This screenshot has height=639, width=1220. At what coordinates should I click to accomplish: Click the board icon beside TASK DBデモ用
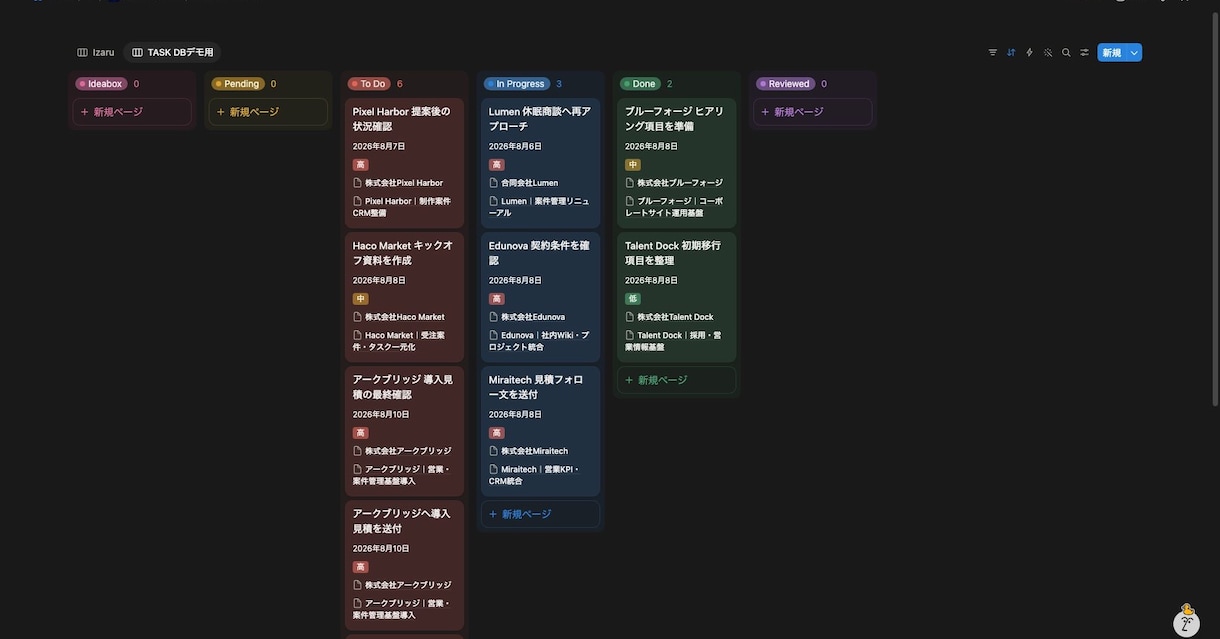[x=138, y=52]
